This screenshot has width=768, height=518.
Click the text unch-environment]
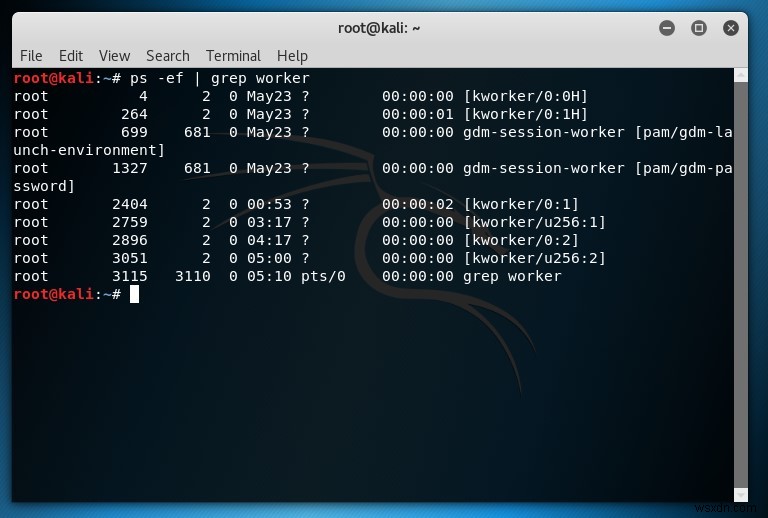[89, 150]
